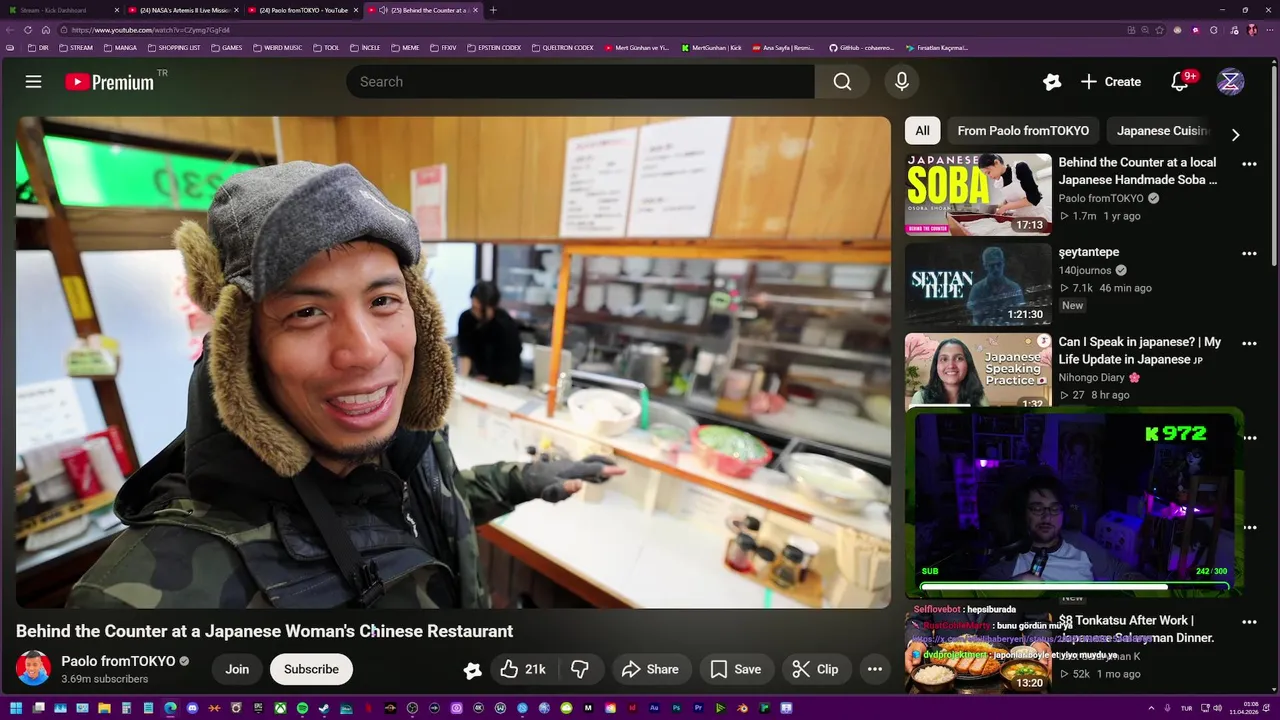The height and width of the screenshot is (720, 1280).
Task: Open volume control in system tray
Action: (x=1217, y=708)
